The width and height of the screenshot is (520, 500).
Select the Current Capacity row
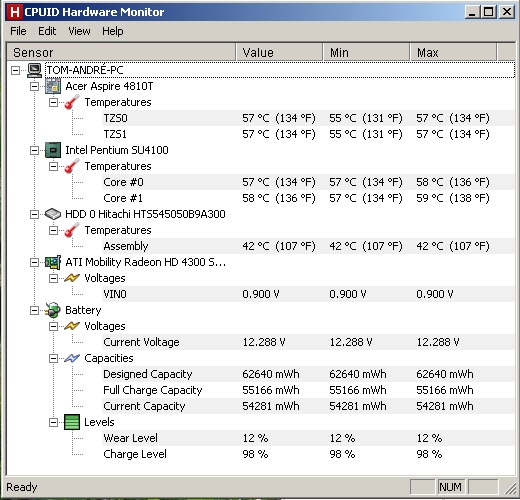(308, 406)
